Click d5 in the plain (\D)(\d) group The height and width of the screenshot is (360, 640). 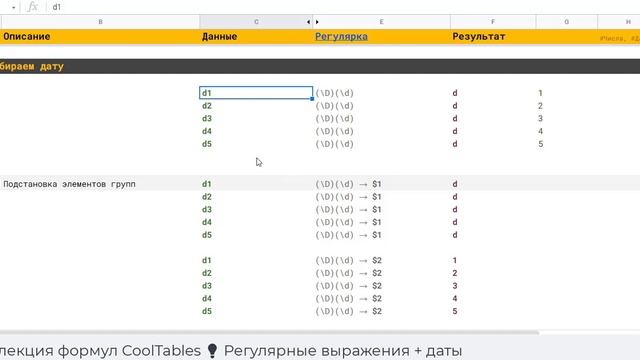point(207,144)
